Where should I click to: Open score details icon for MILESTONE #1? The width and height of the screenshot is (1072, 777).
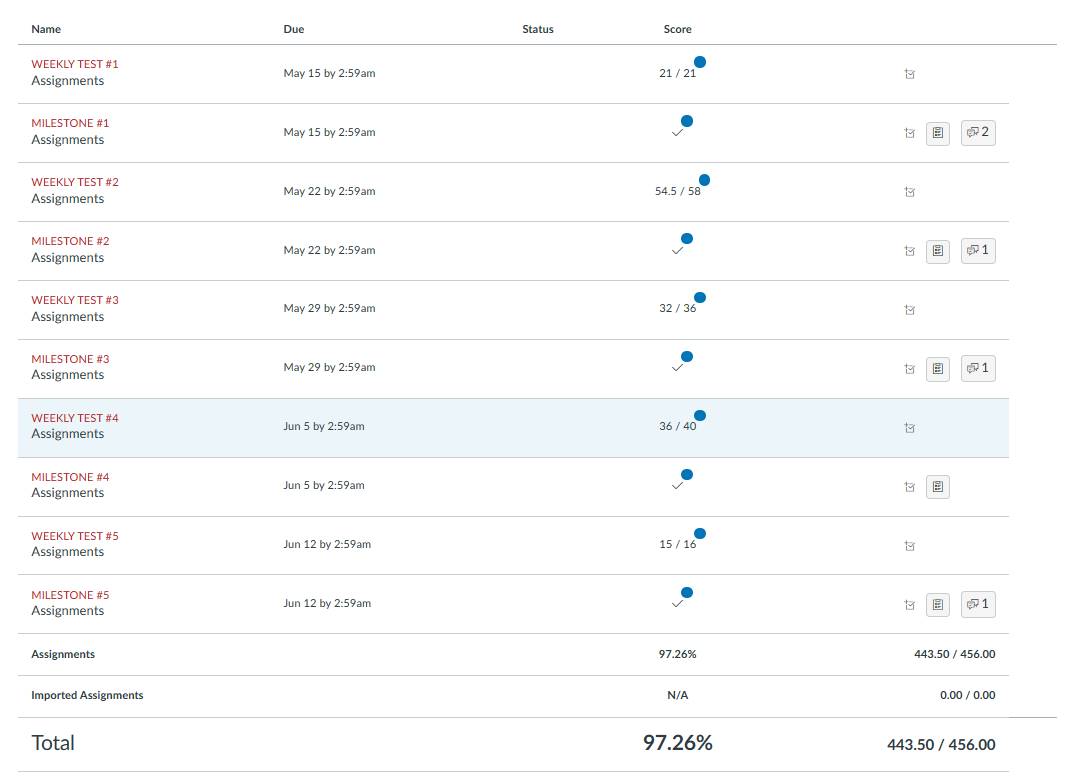coord(909,133)
